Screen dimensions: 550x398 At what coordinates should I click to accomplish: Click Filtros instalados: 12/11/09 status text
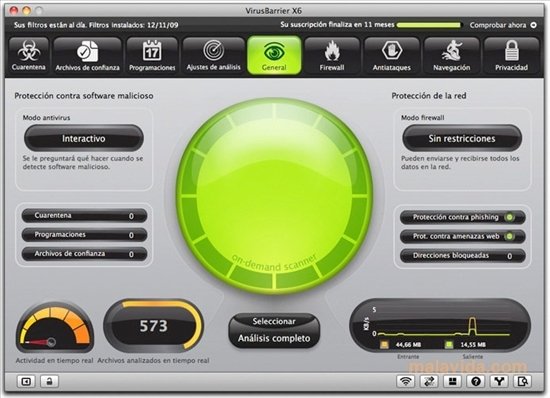coord(134,25)
